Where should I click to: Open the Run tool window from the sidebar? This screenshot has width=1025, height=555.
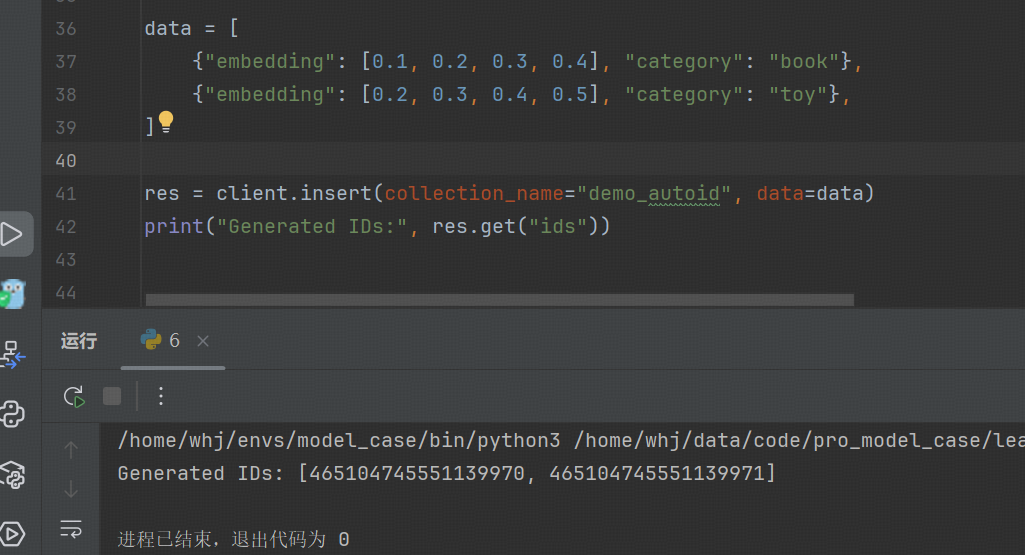click(x=14, y=235)
